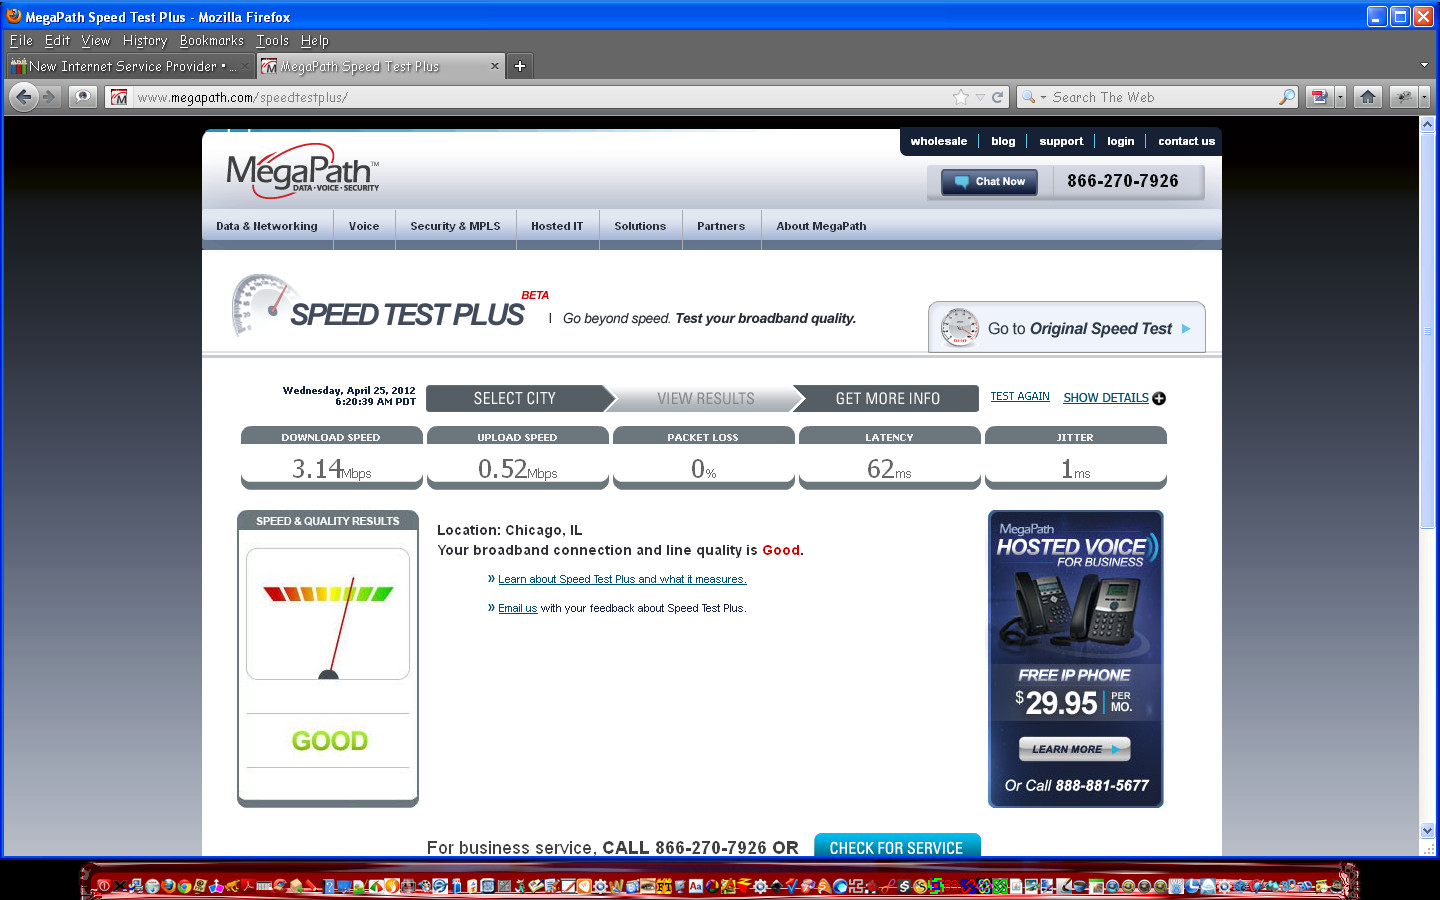Open the About MegaPath nav item
Image resolution: width=1440 pixels, height=900 pixels.
(821, 226)
